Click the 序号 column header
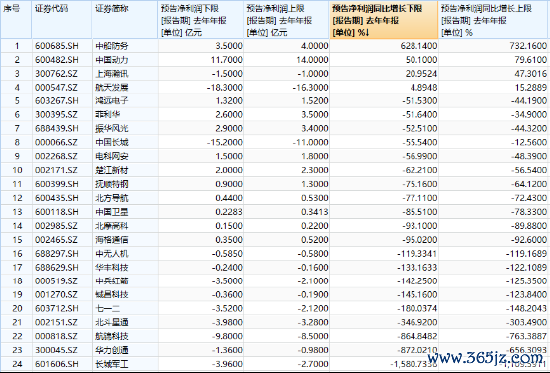The width and height of the screenshot is (550, 373). (16, 20)
